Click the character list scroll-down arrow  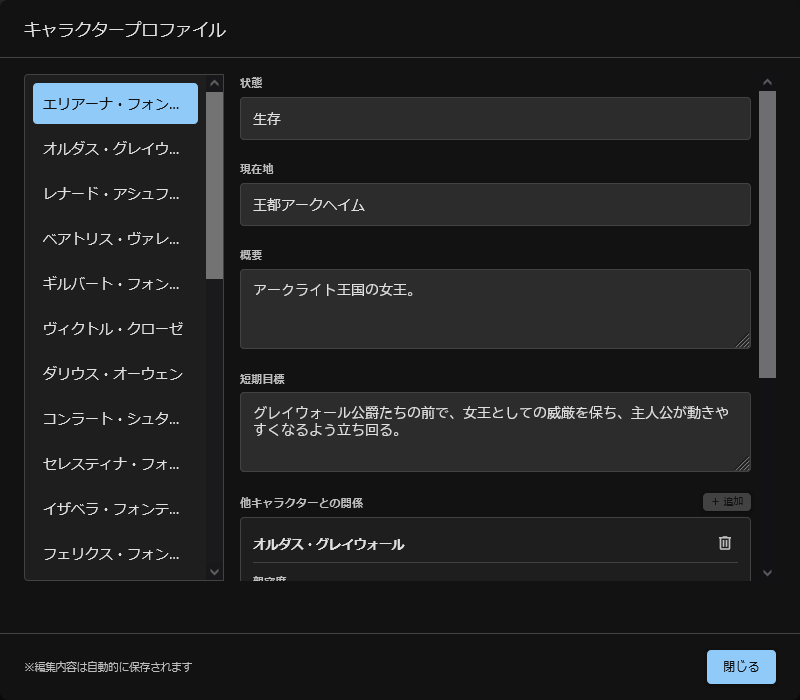214,572
